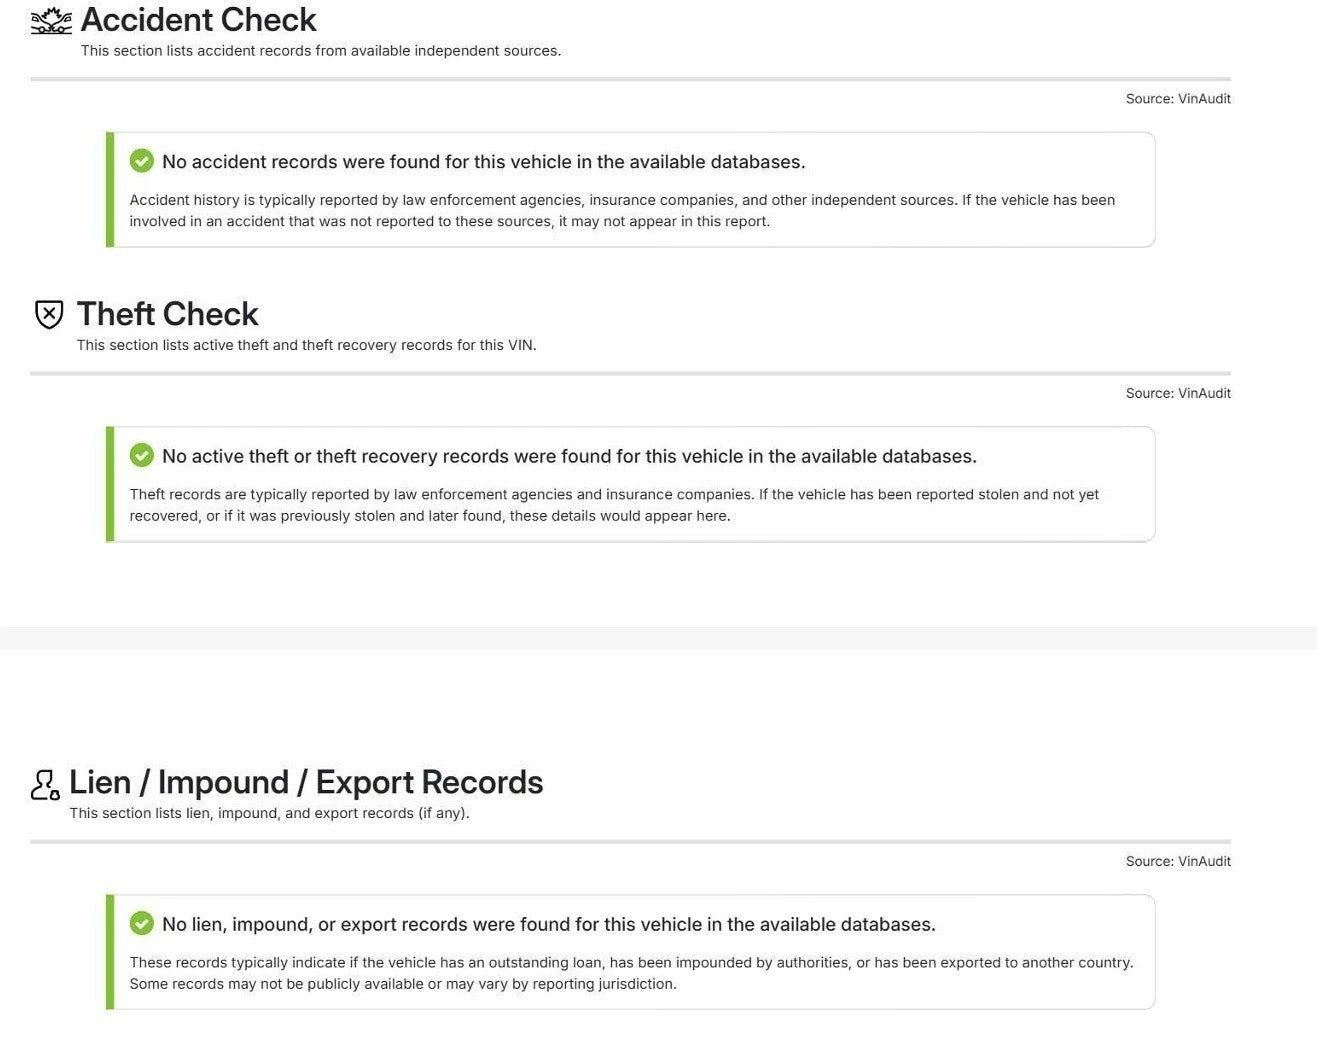Click Source: VinAudit under Lien records
Viewport: 1317px width, 1039px height.
tap(1178, 861)
